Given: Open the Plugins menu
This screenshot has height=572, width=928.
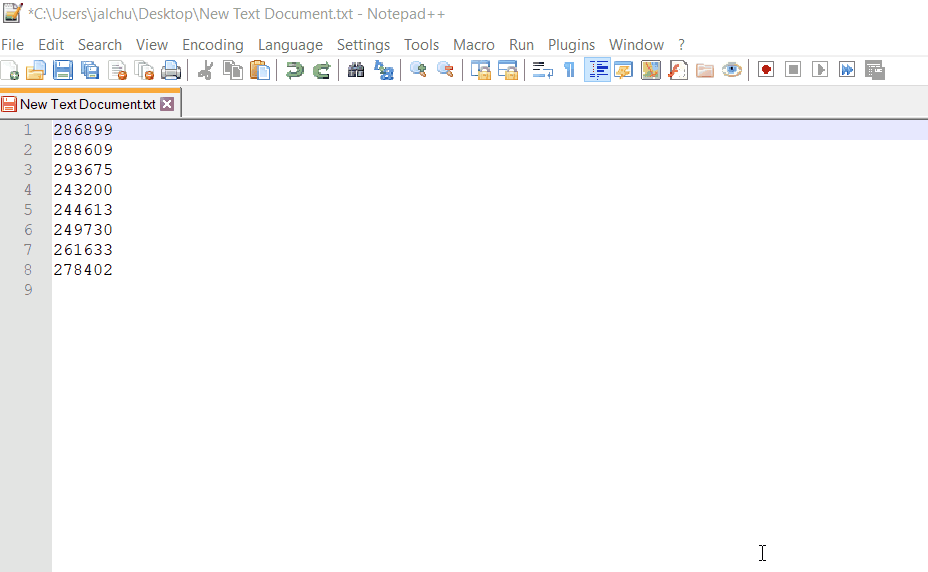Looking at the screenshot, I should [x=571, y=45].
